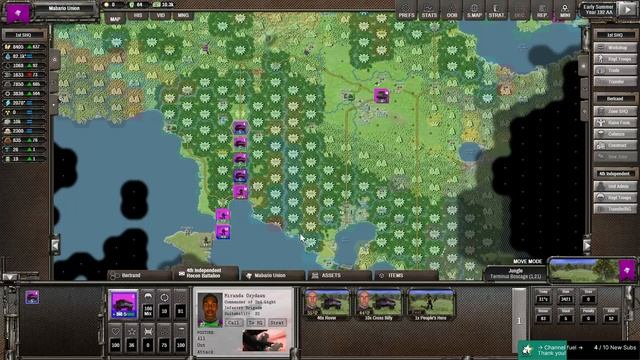640x360 pixels.
Task: Click the 1st SHQ resource panel header
Action: point(24,35)
